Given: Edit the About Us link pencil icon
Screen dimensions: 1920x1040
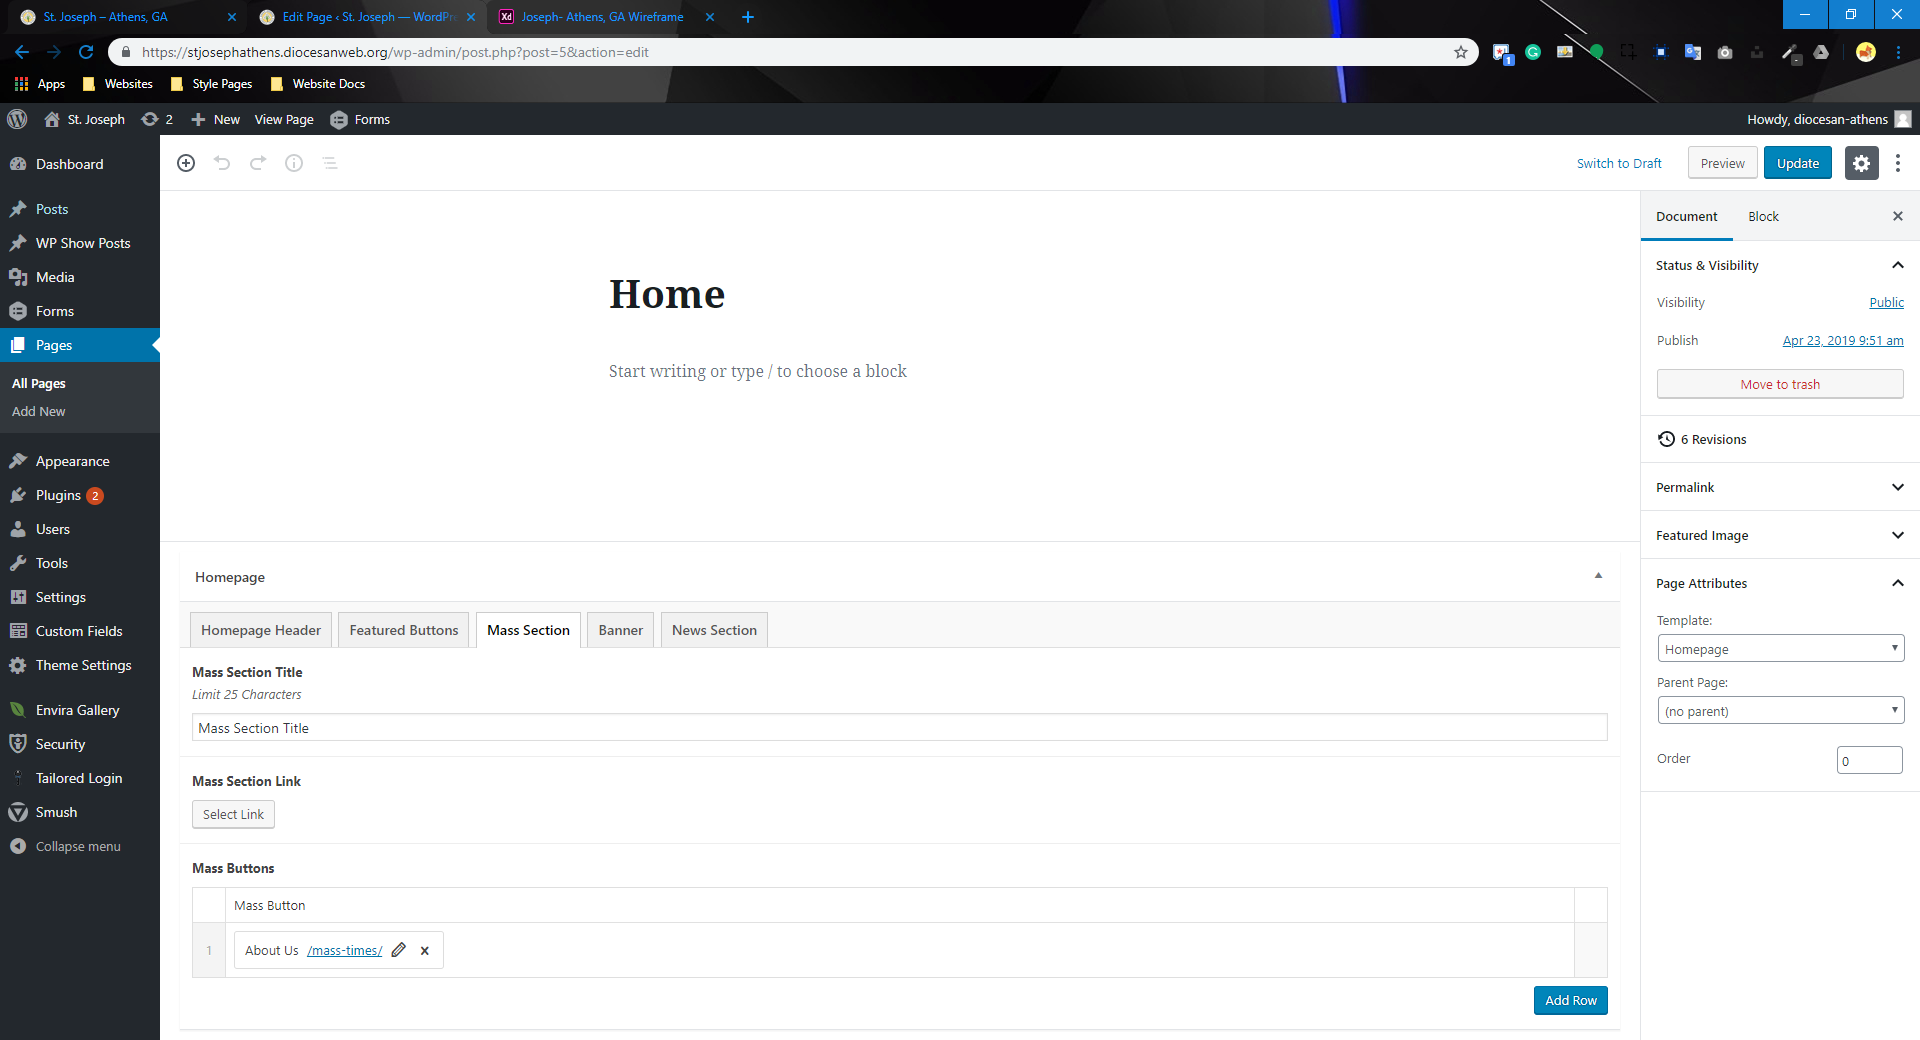Looking at the screenshot, I should [x=399, y=950].
